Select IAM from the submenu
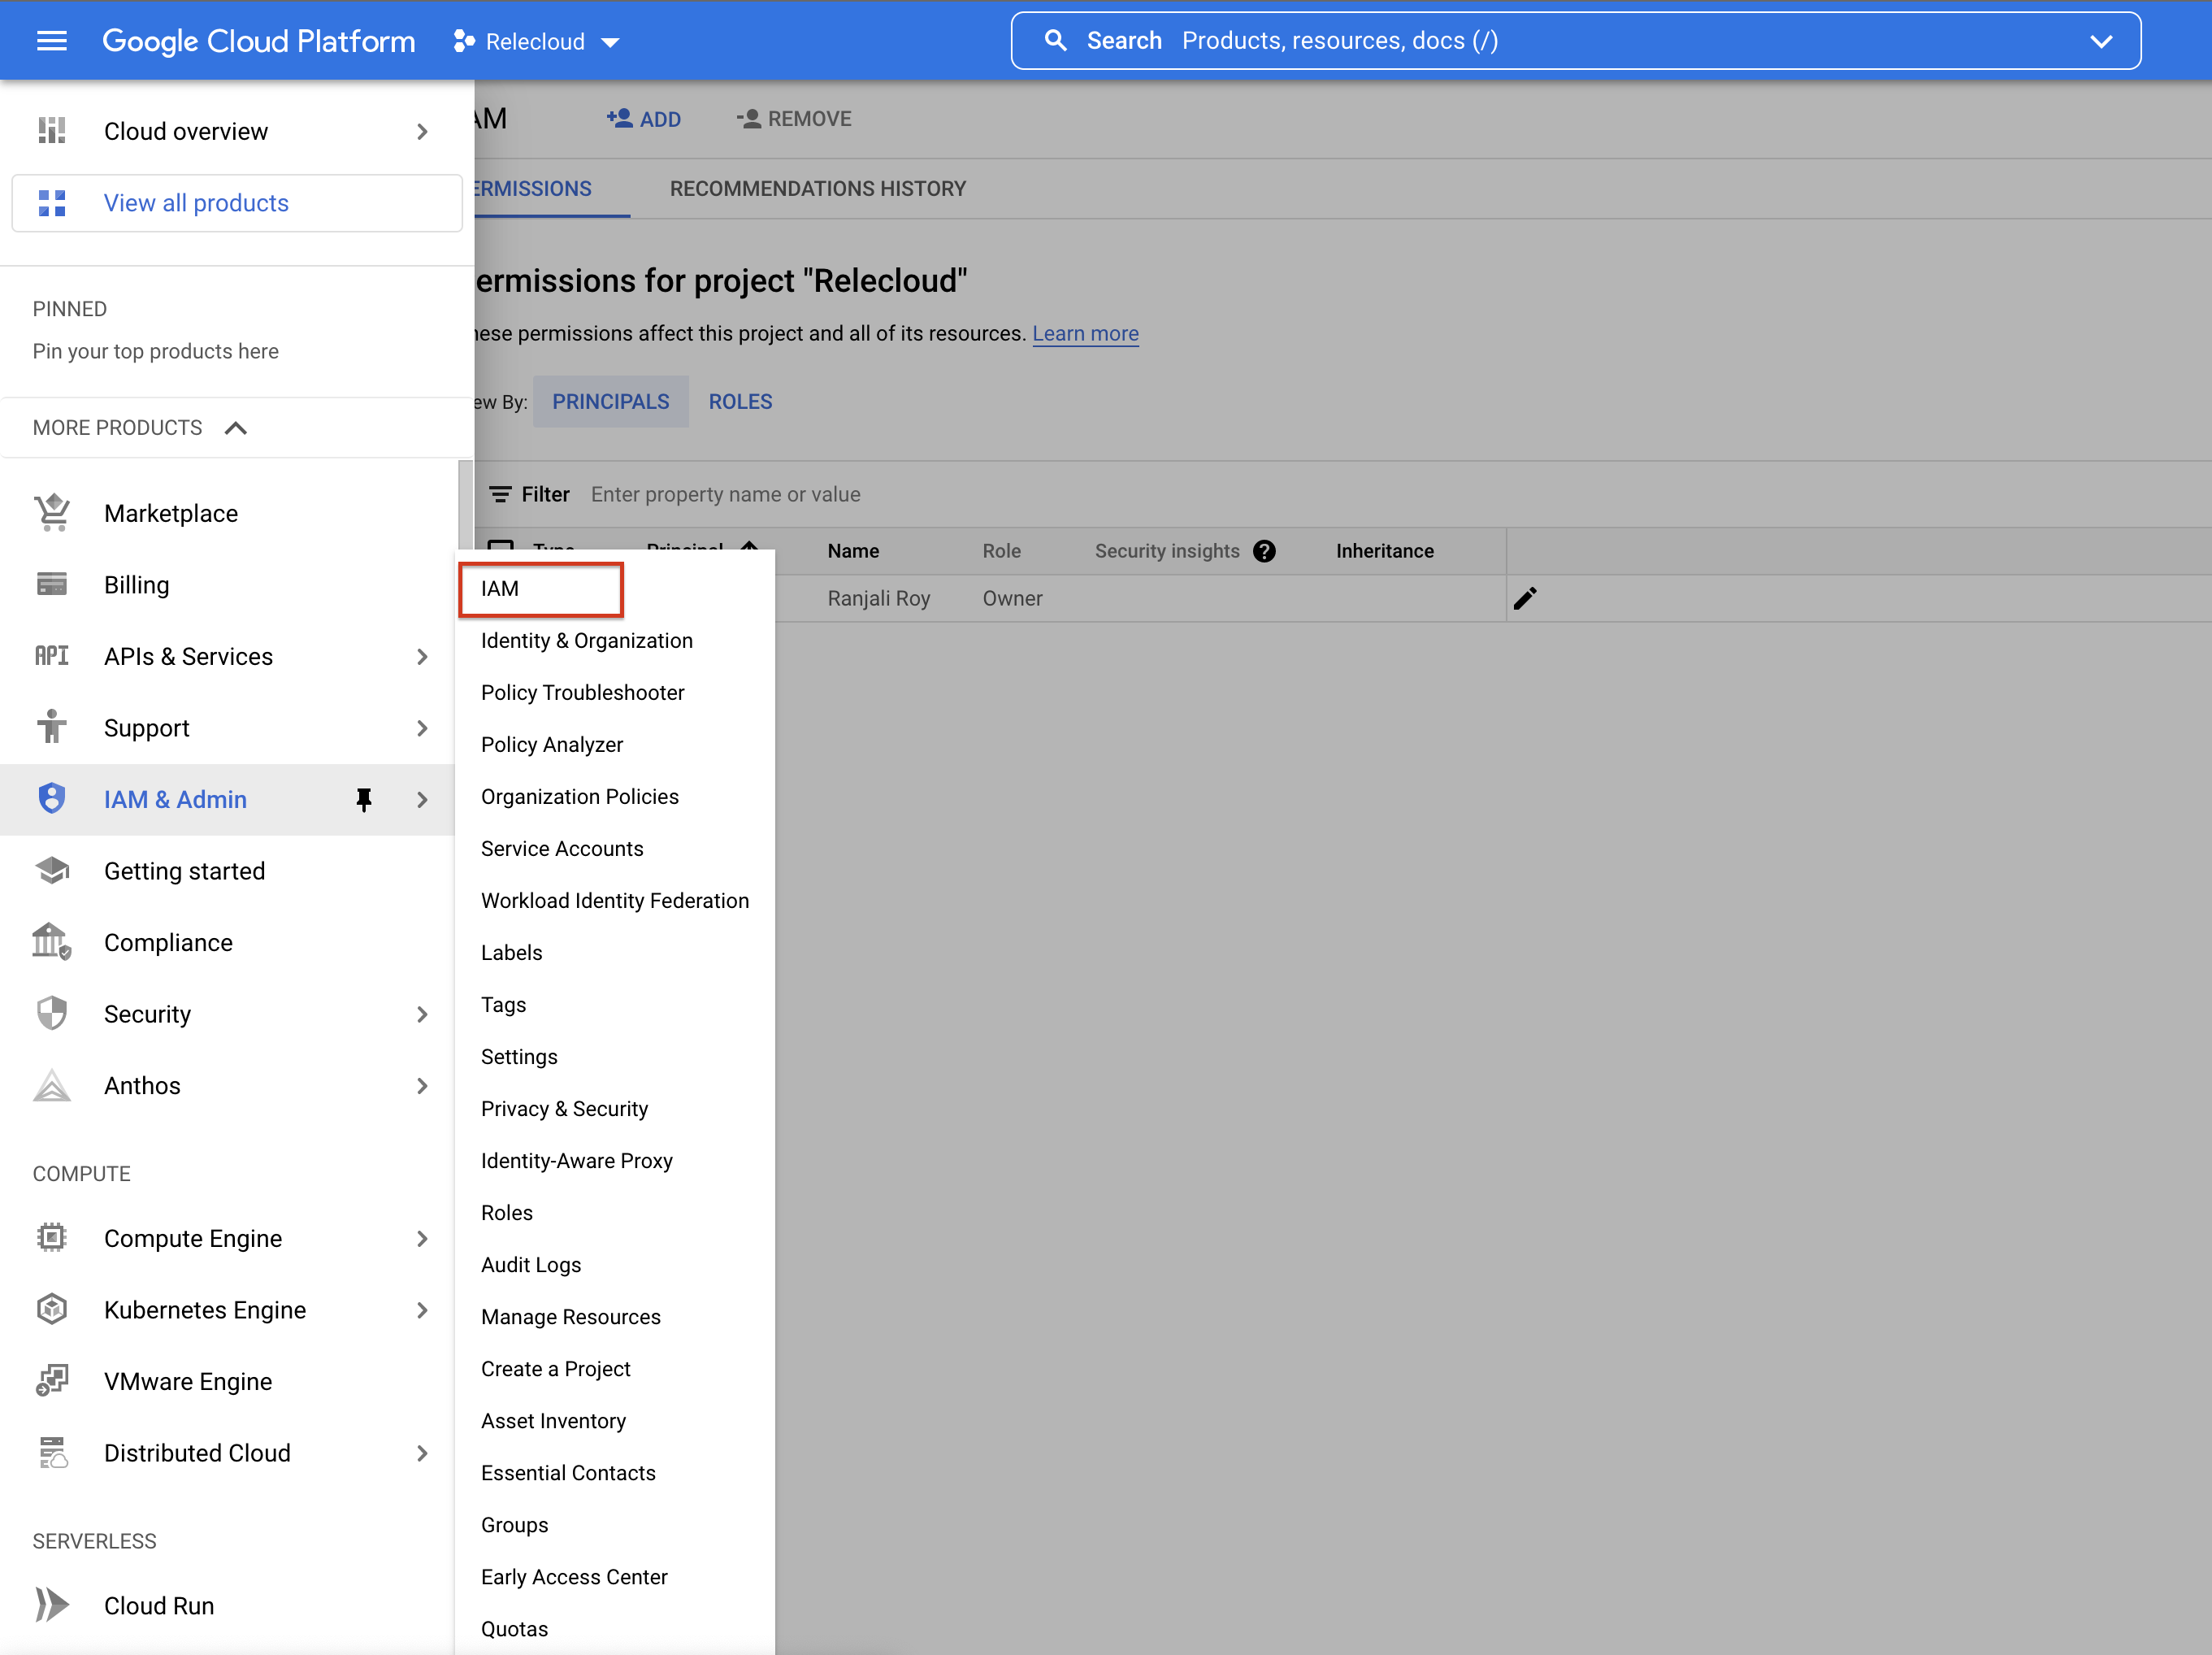 point(541,588)
